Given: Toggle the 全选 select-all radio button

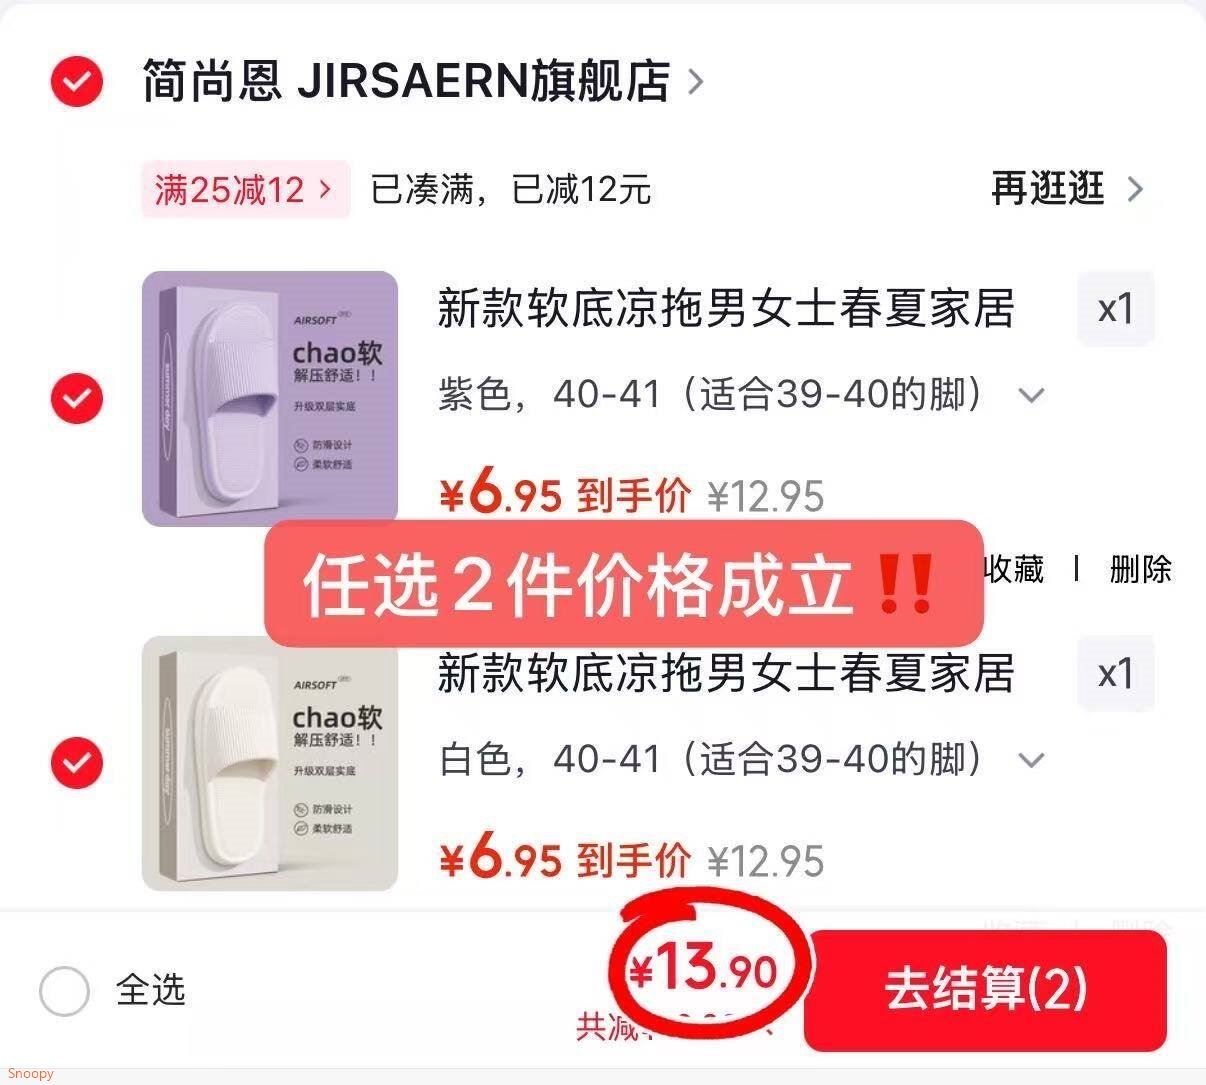Looking at the screenshot, I should coord(65,991).
